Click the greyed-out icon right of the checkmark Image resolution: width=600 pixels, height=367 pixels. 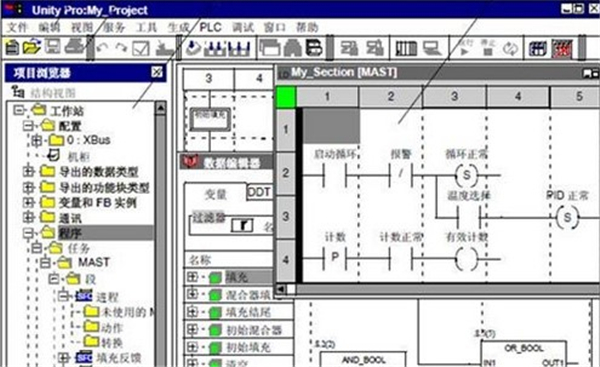[165, 49]
